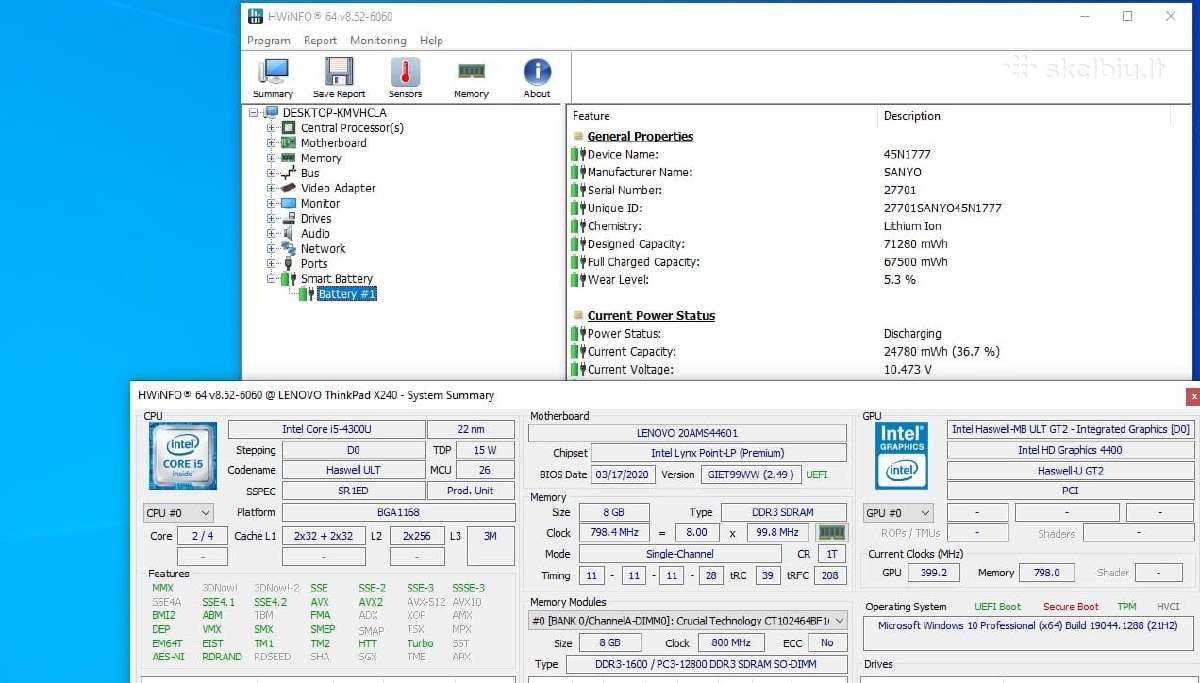Close the System Summary window
Screen dimensions: 1200x683
1192,396
